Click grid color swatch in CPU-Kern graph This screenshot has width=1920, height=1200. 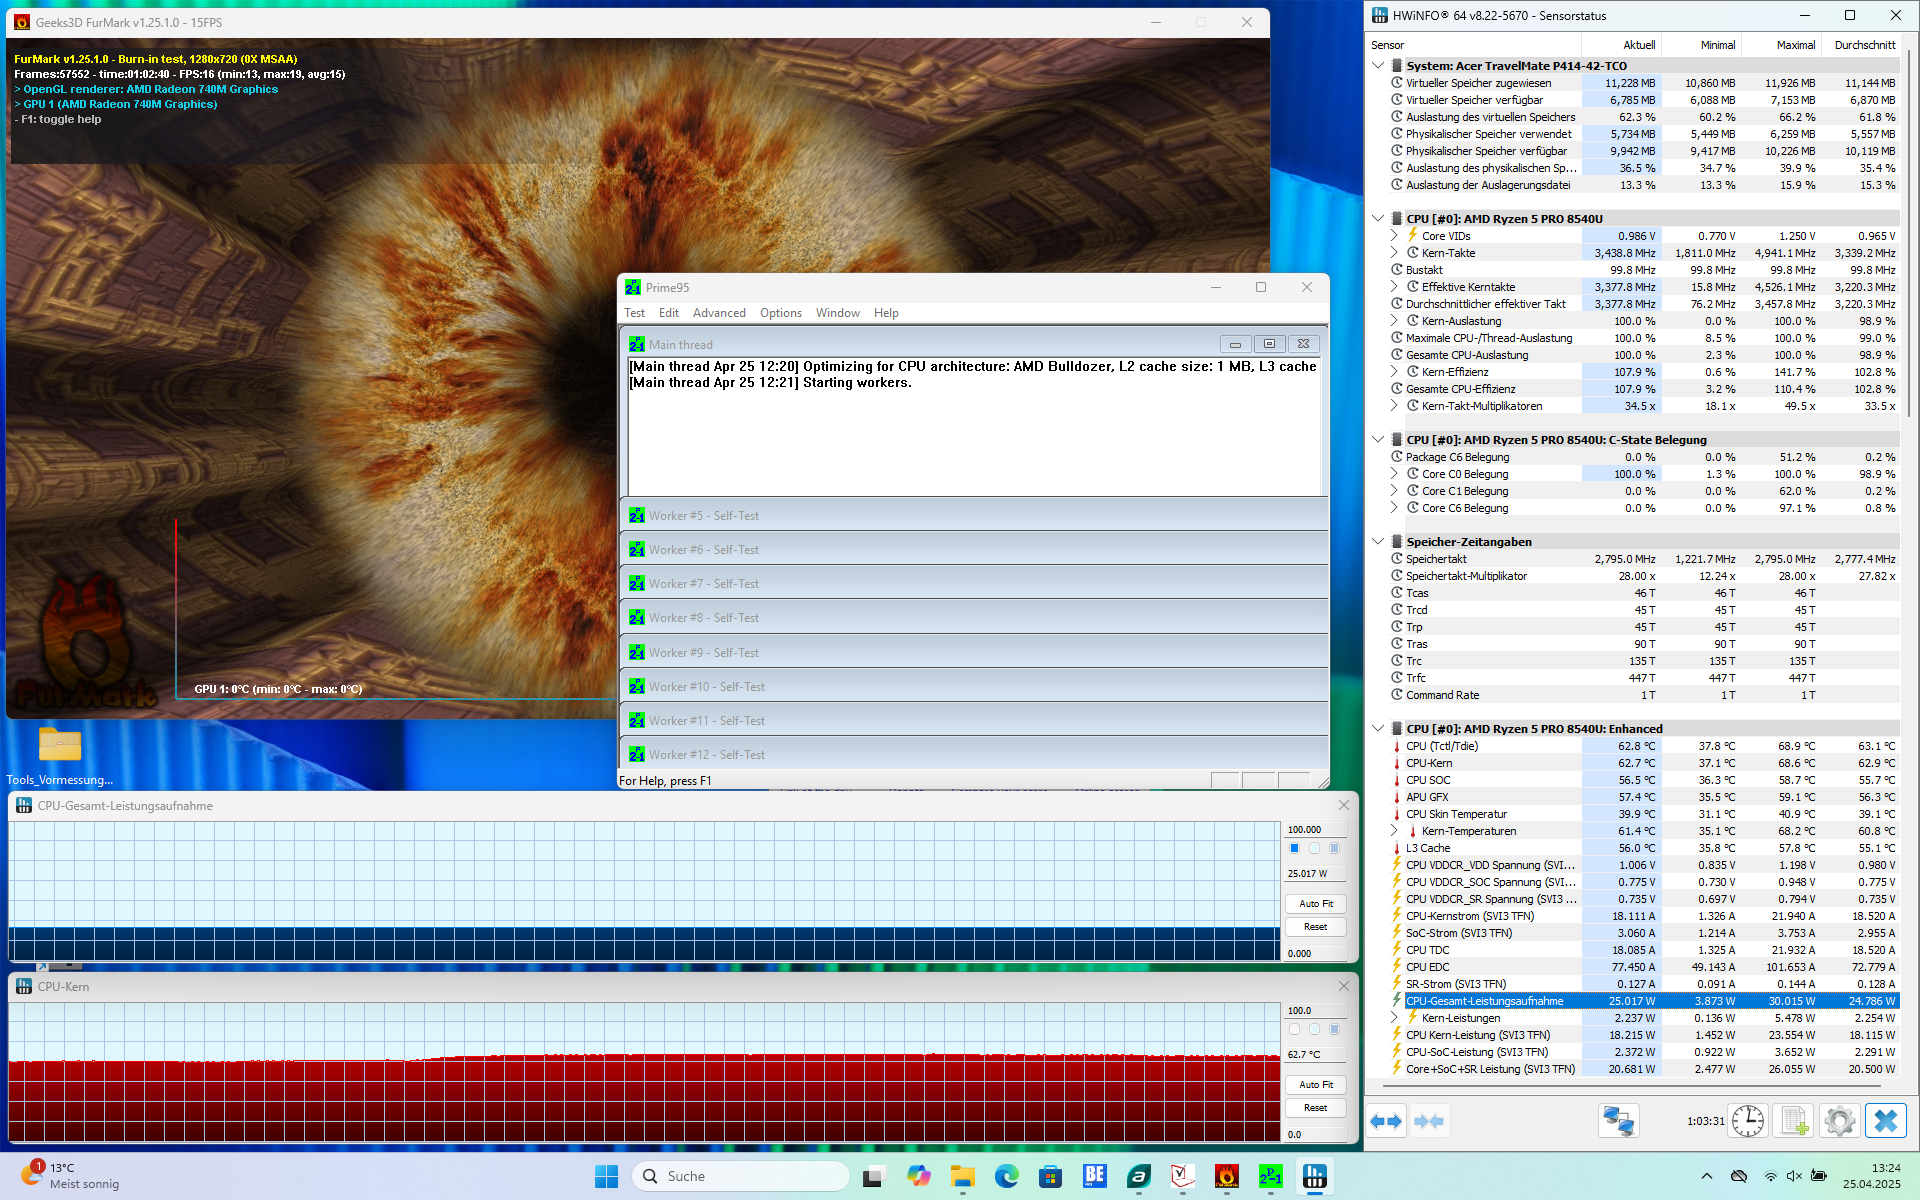click(1334, 1029)
